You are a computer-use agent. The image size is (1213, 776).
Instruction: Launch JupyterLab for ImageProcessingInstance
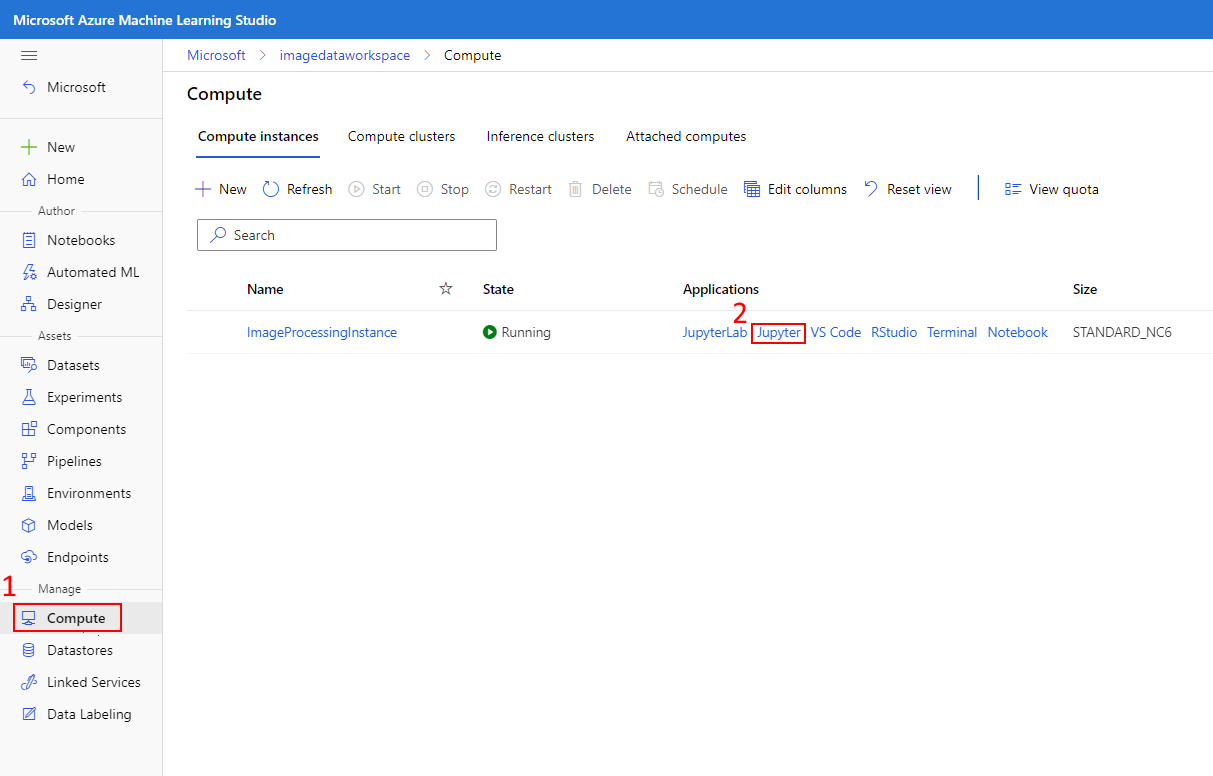[715, 332]
